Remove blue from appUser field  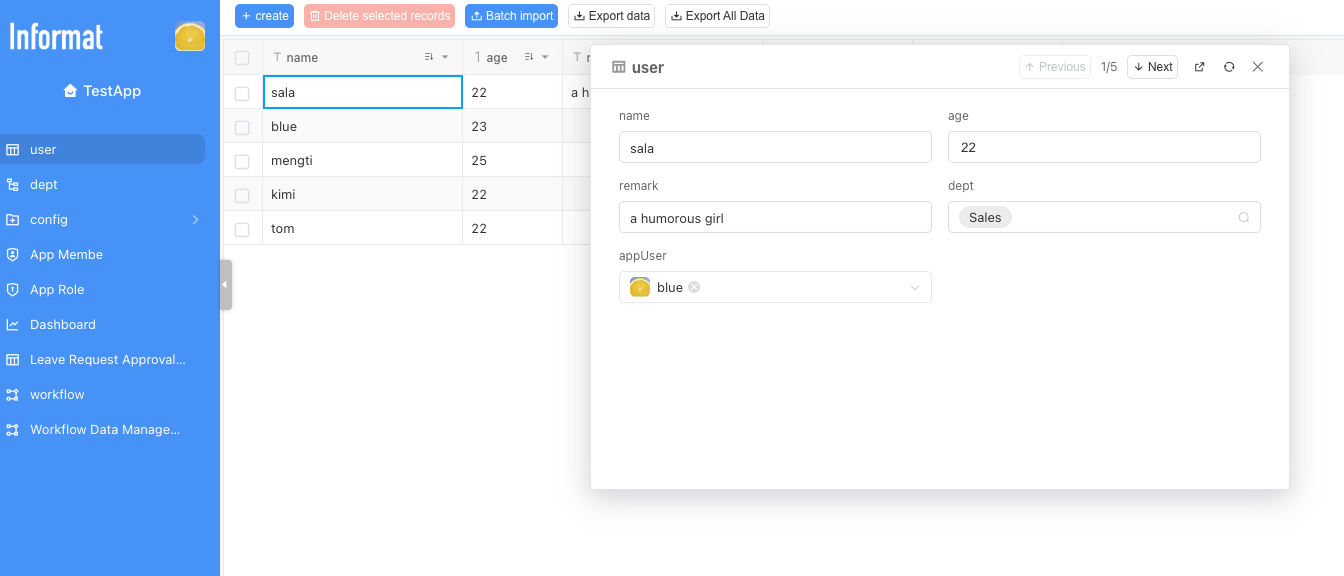point(694,287)
